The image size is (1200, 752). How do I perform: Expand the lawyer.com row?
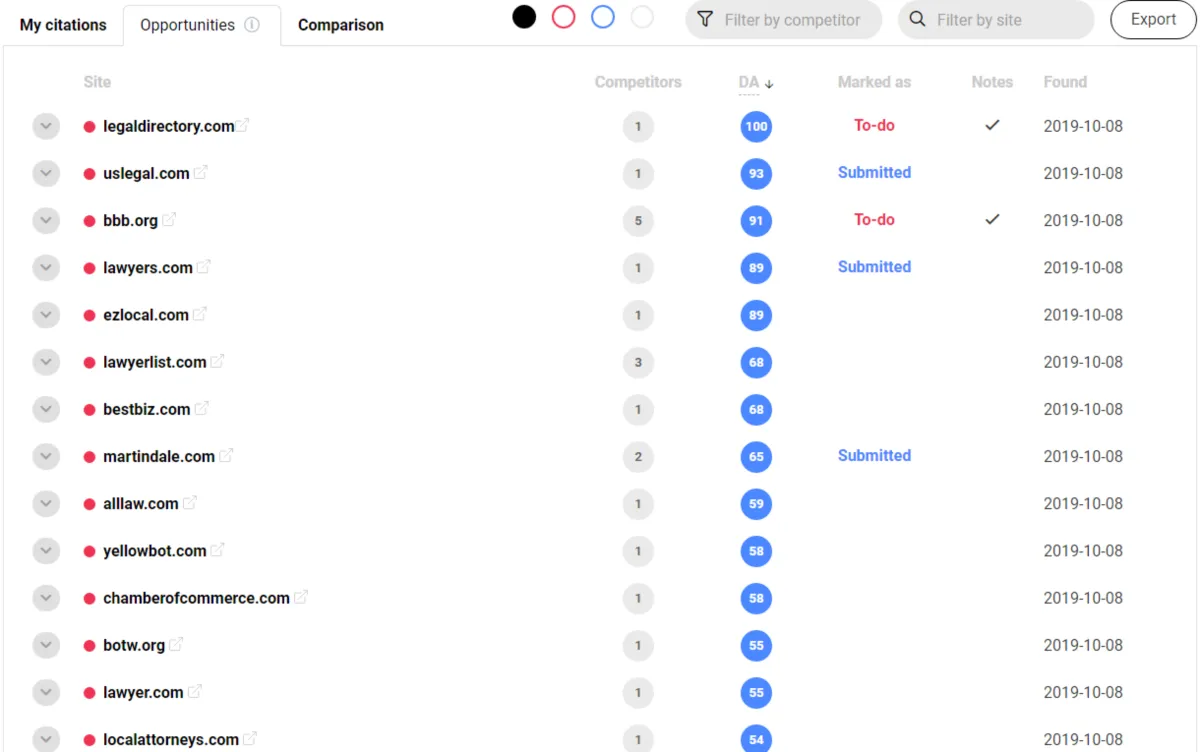[46, 692]
